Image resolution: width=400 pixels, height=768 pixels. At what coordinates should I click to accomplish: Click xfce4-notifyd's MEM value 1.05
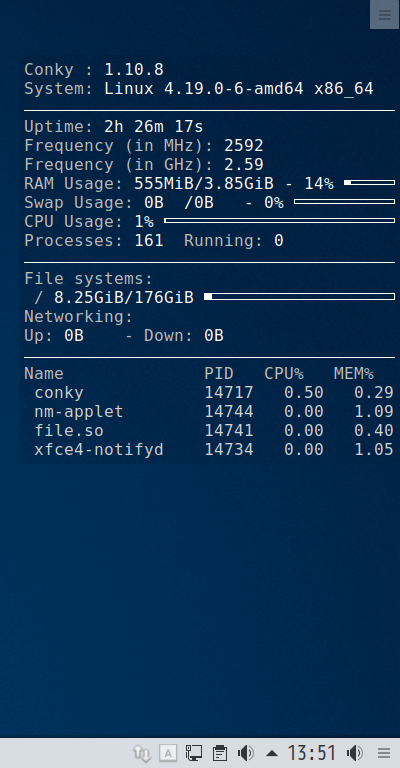point(374,449)
